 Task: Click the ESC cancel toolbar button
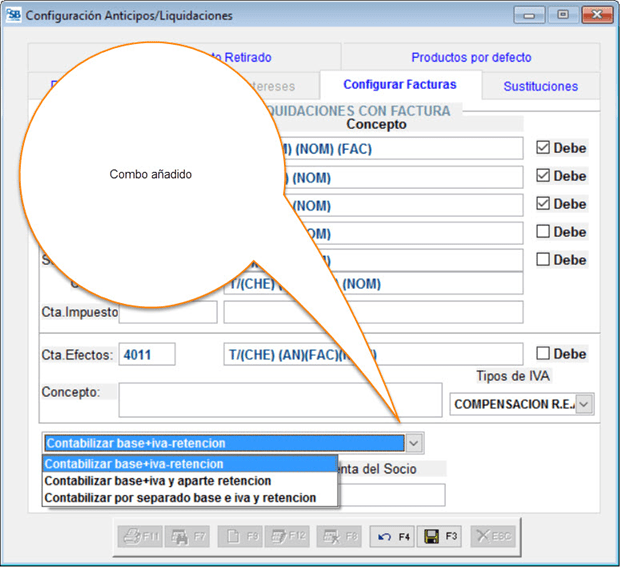coord(493,536)
